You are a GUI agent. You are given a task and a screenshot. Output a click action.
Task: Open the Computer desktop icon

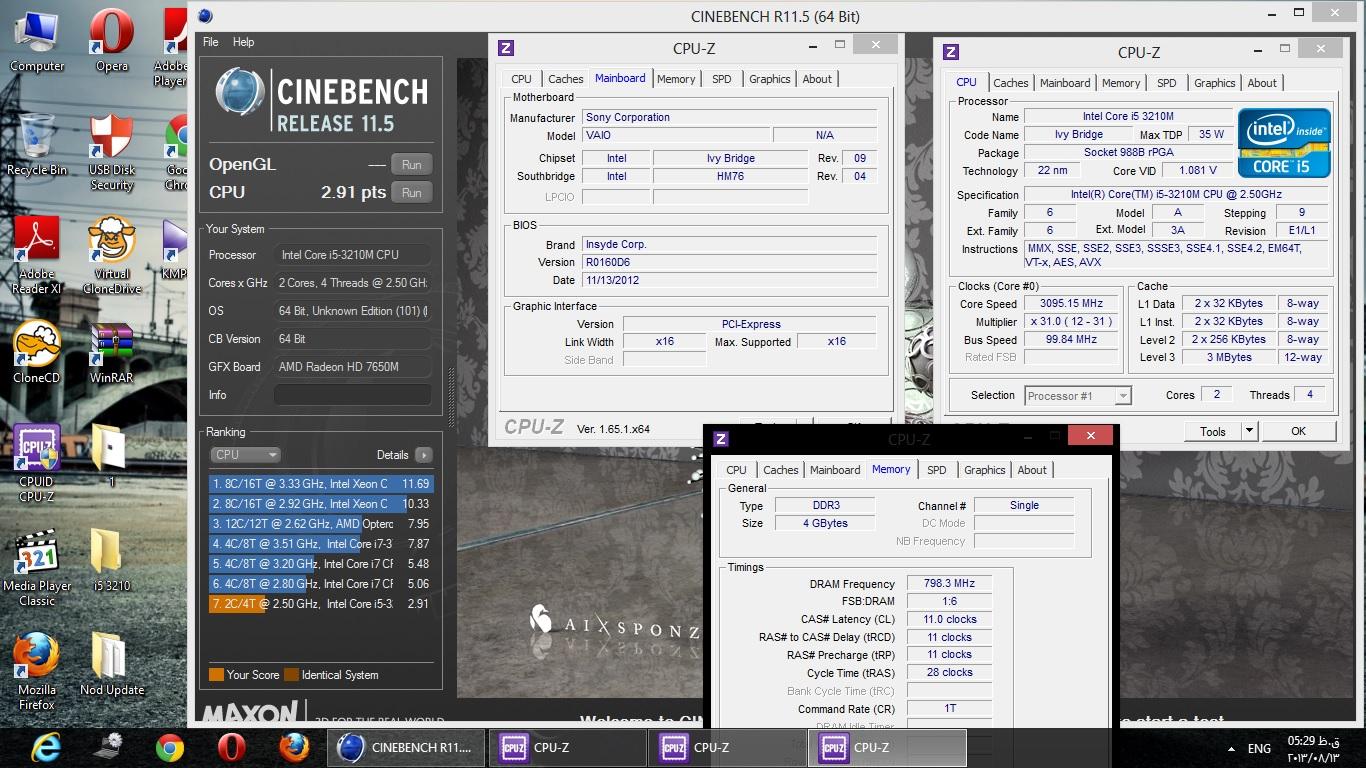[37, 40]
